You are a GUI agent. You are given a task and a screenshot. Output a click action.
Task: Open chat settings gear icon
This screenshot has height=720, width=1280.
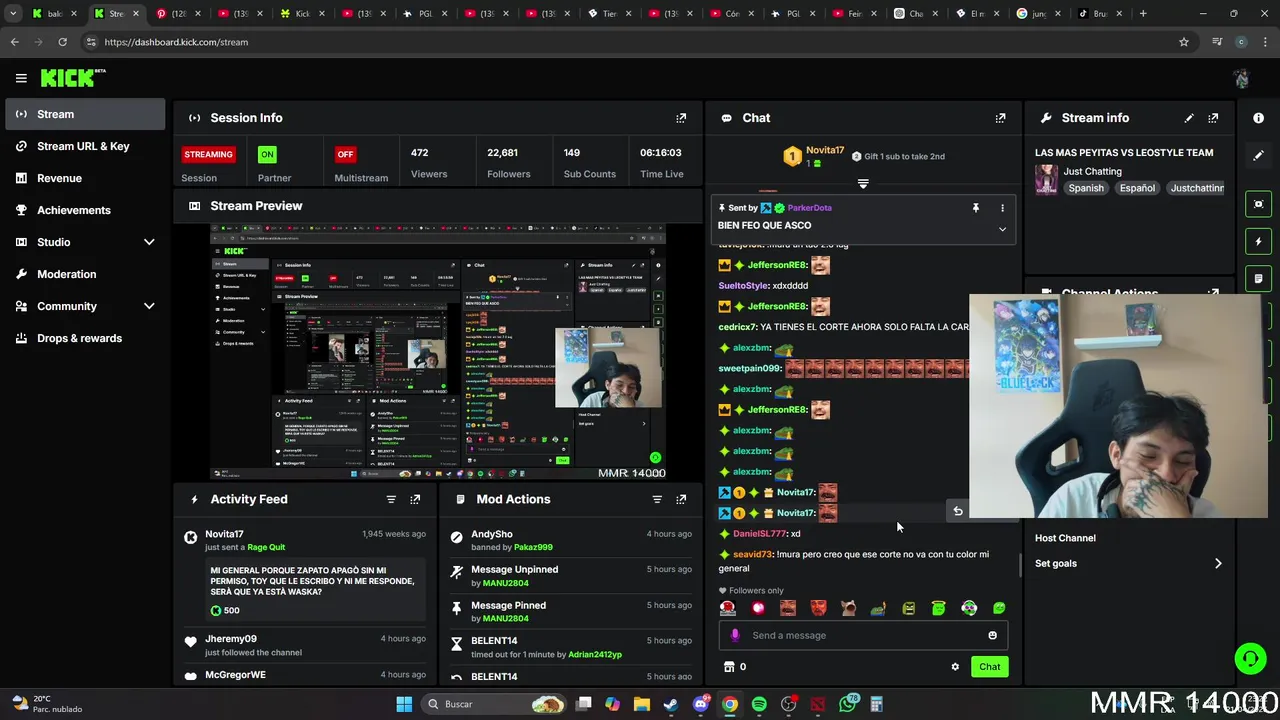955,667
